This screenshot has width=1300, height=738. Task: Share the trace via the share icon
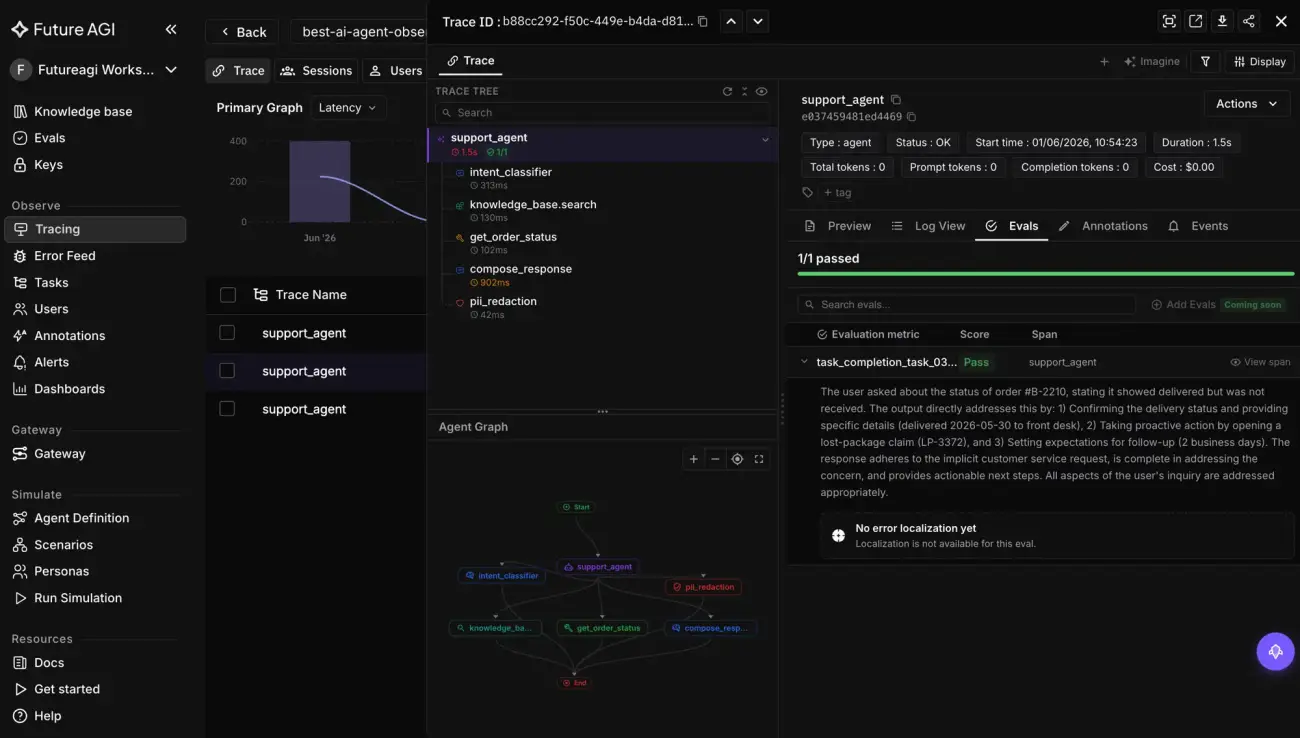point(1249,21)
